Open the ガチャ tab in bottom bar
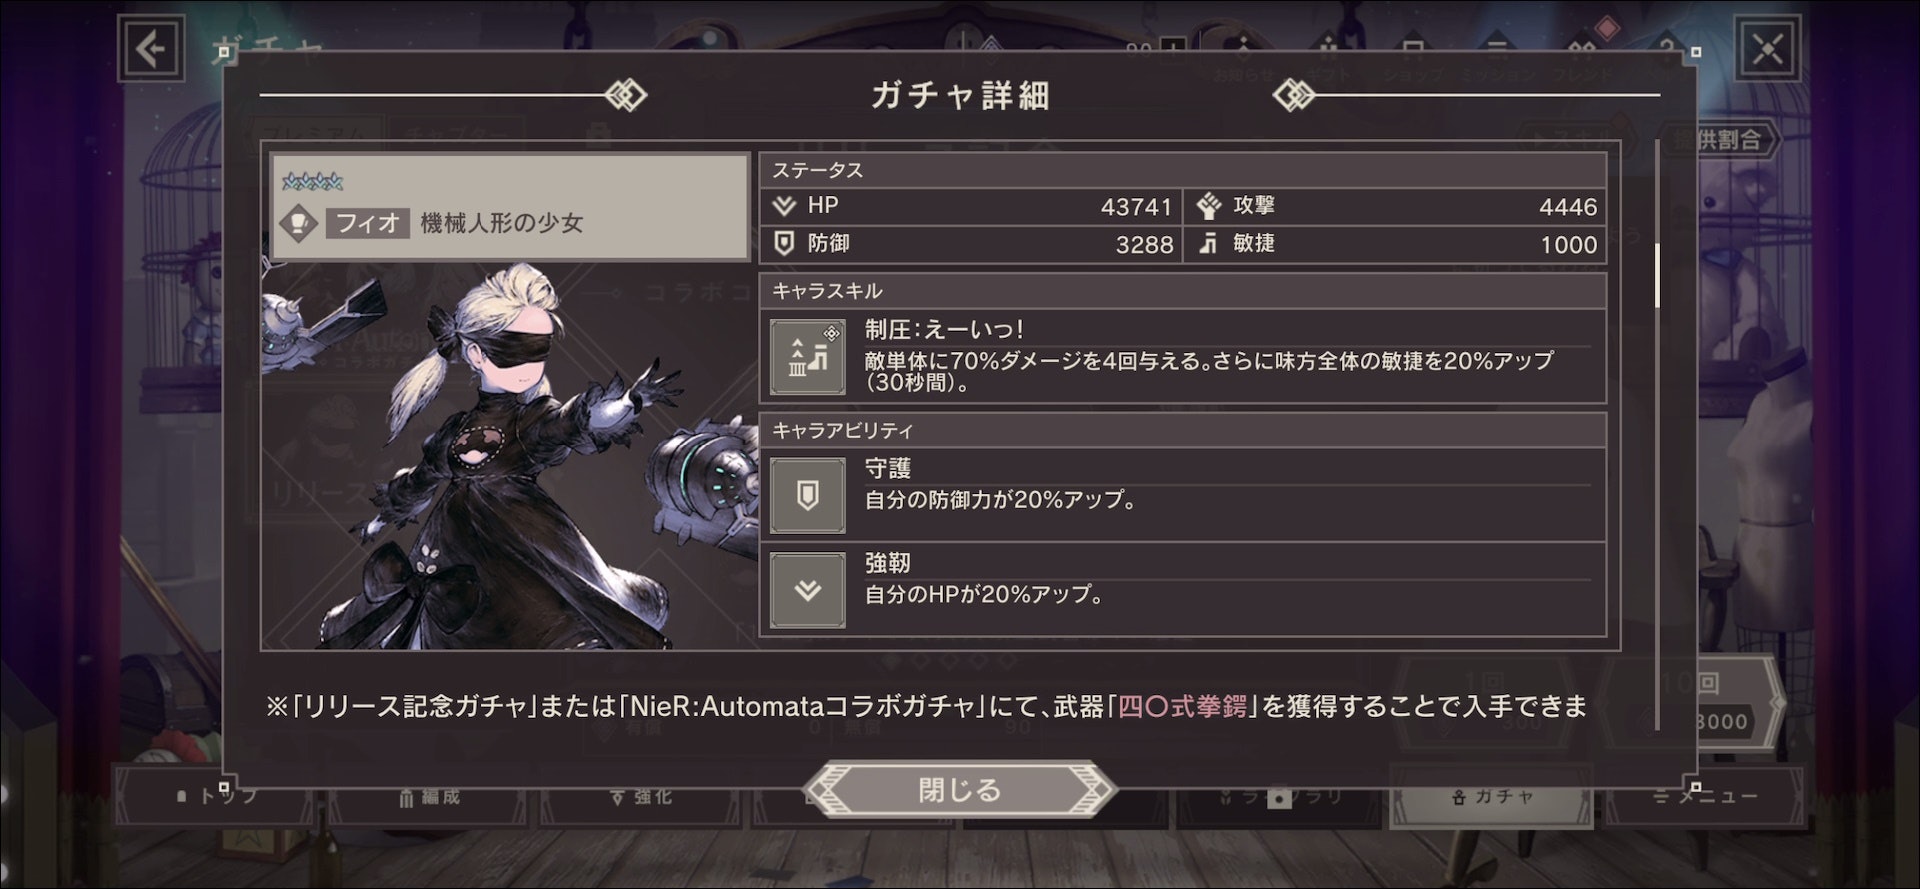Image resolution: width=1920 pixels, height=889 pixels. [1490, 797]
